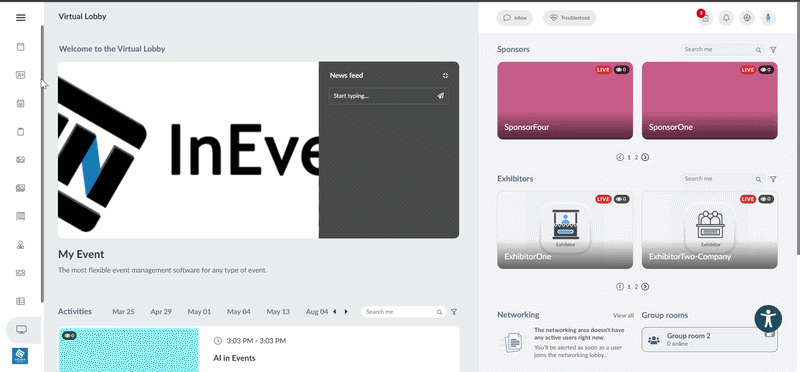Open the AI in Events activity
This screenshot has width=800, height=372.
click(x=234, y=358)
